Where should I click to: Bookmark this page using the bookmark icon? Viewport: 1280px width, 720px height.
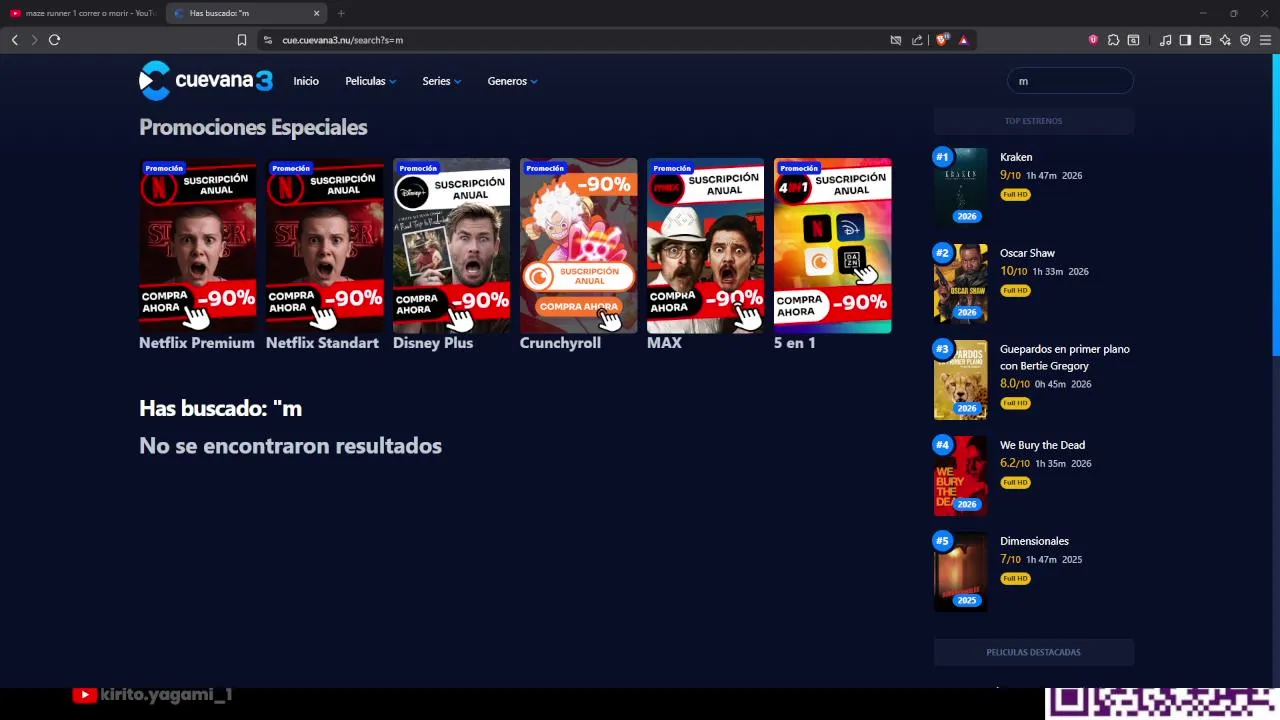pyautogui.click(x=241, y=40)
